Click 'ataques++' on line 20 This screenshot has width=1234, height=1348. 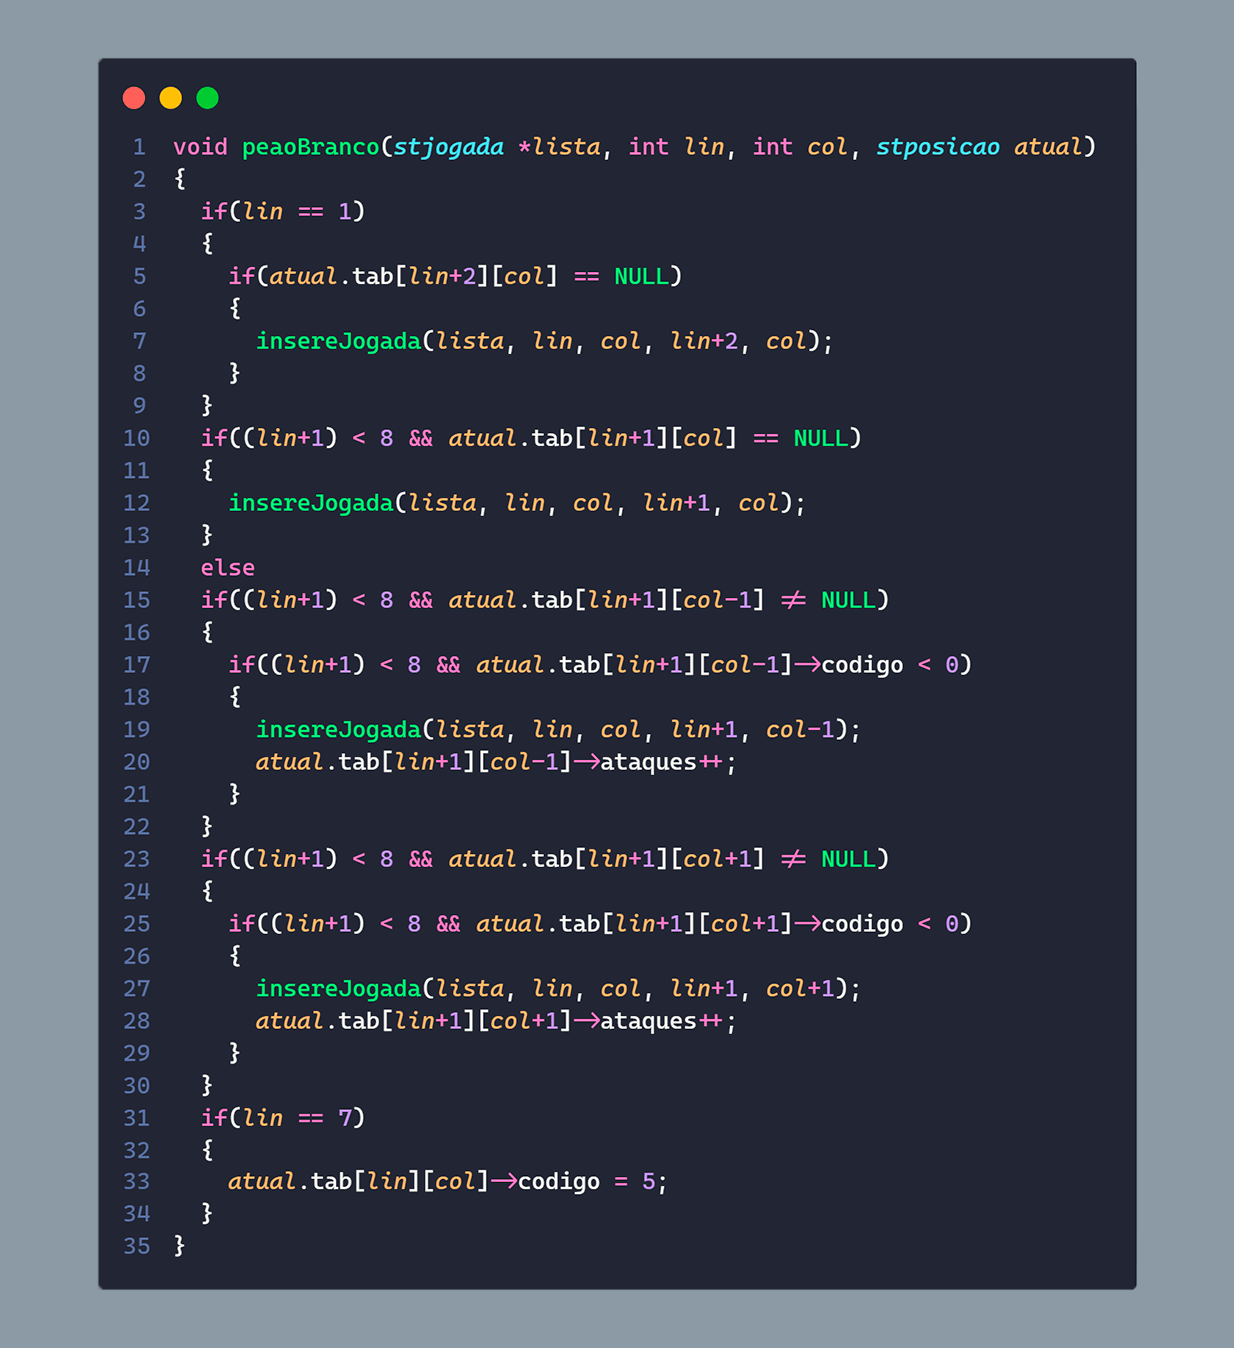661,762
